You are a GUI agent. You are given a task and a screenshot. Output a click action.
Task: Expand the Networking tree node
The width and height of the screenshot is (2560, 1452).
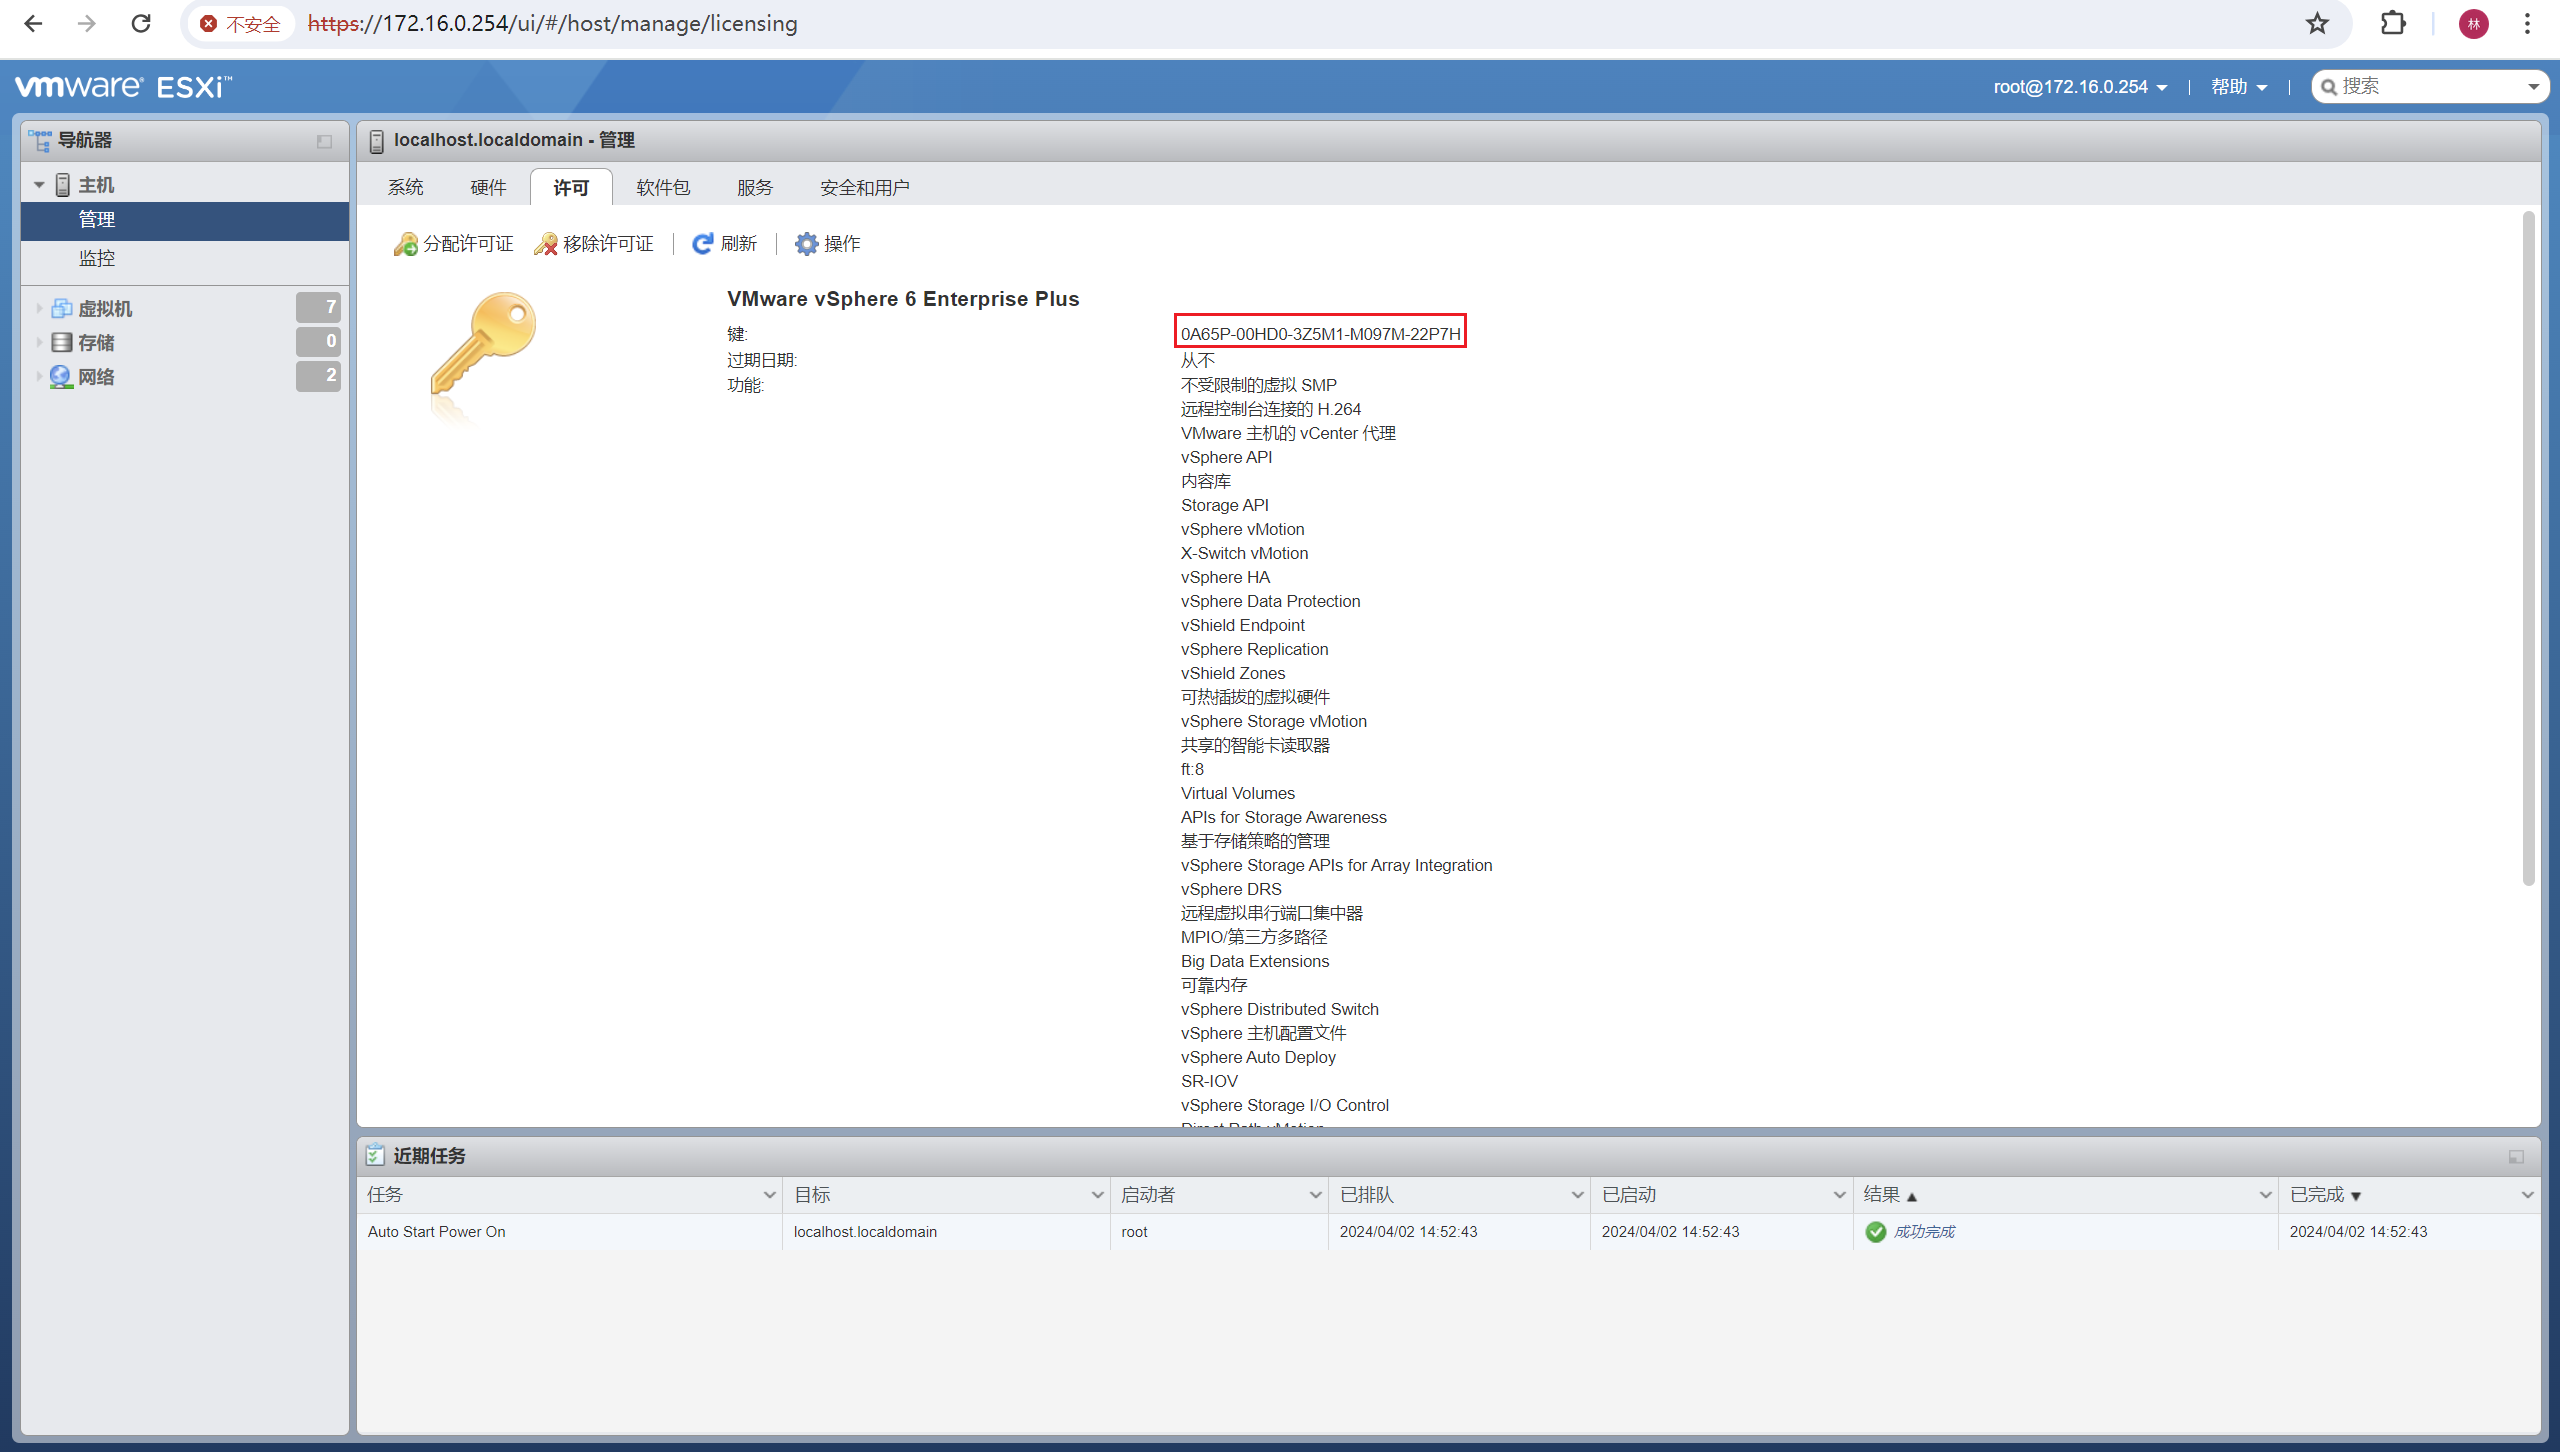(39, 377)
